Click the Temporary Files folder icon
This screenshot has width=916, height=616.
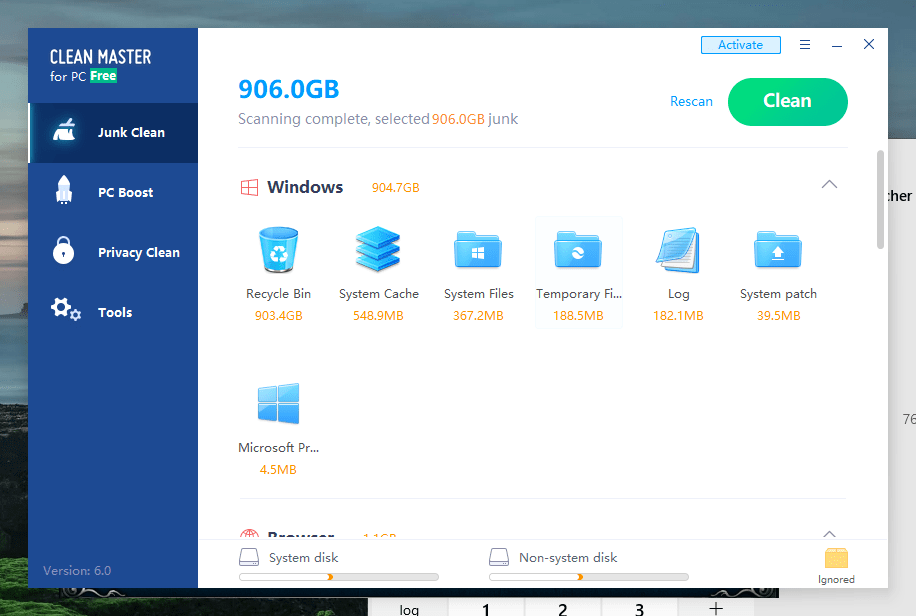pos(578,251)
